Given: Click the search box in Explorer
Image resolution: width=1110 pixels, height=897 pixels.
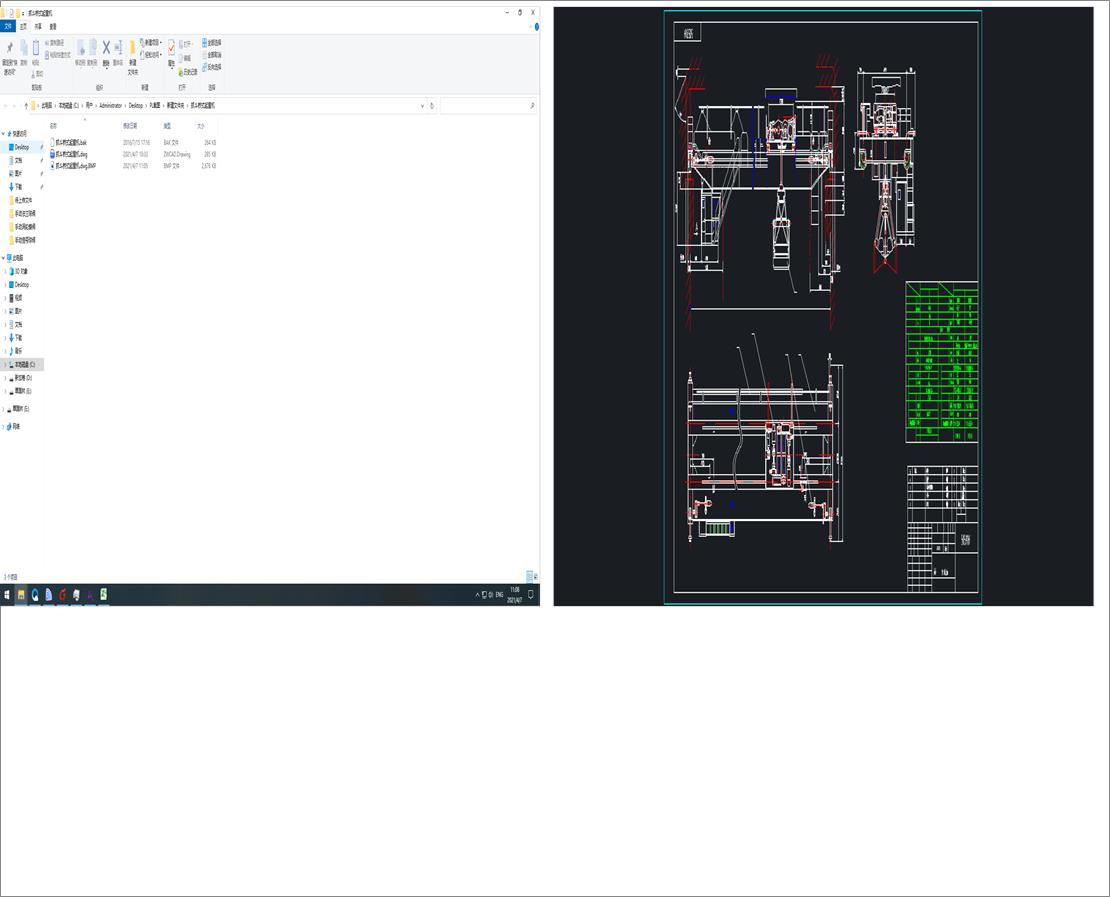Looking at the screenshot, I should [x=488, y=105].
